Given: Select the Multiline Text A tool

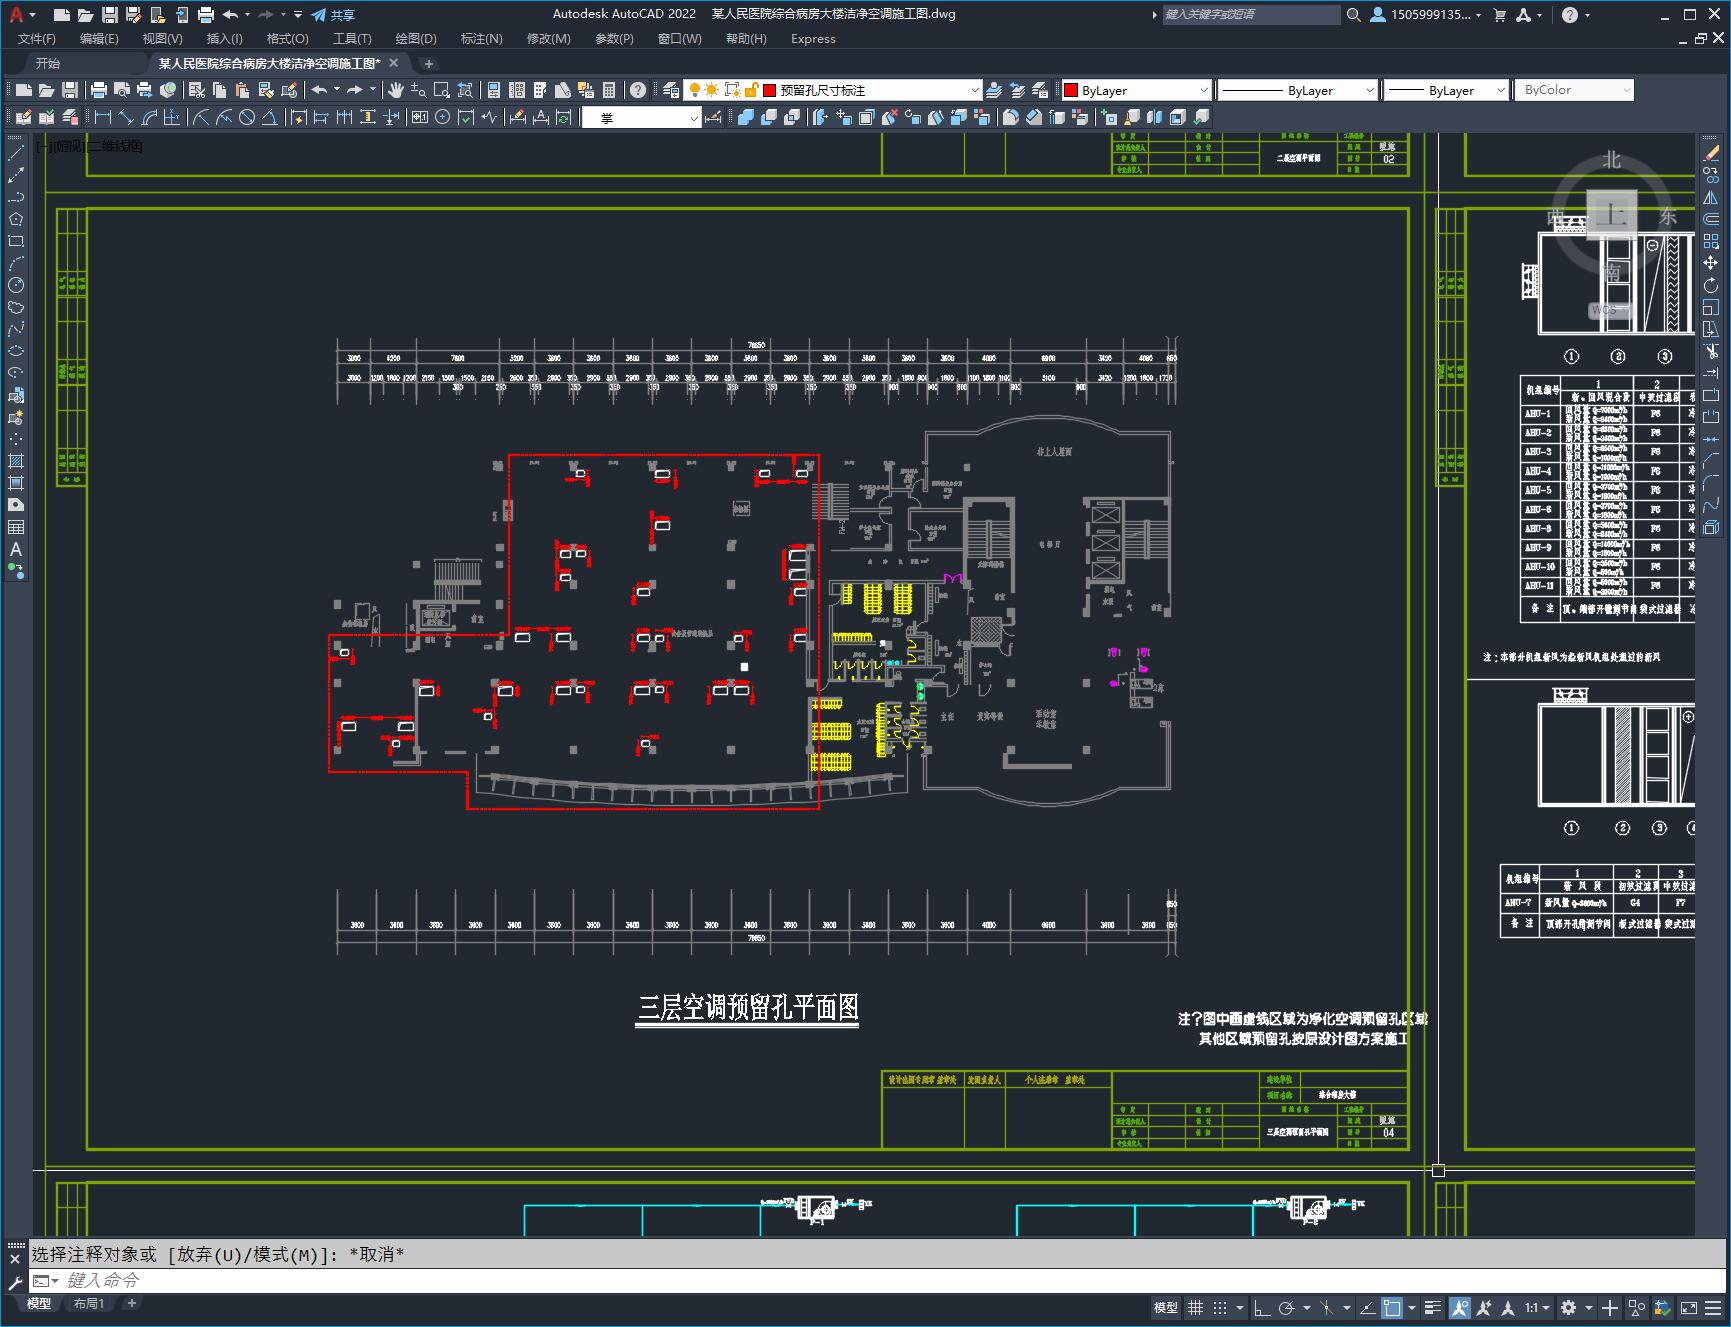Looking at the screenshot, I should point(16,549).
